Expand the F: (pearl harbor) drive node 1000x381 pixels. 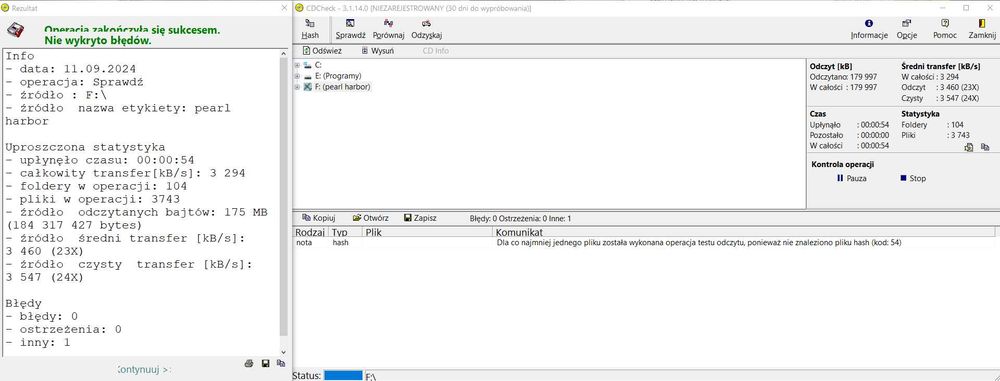point(297,87)
